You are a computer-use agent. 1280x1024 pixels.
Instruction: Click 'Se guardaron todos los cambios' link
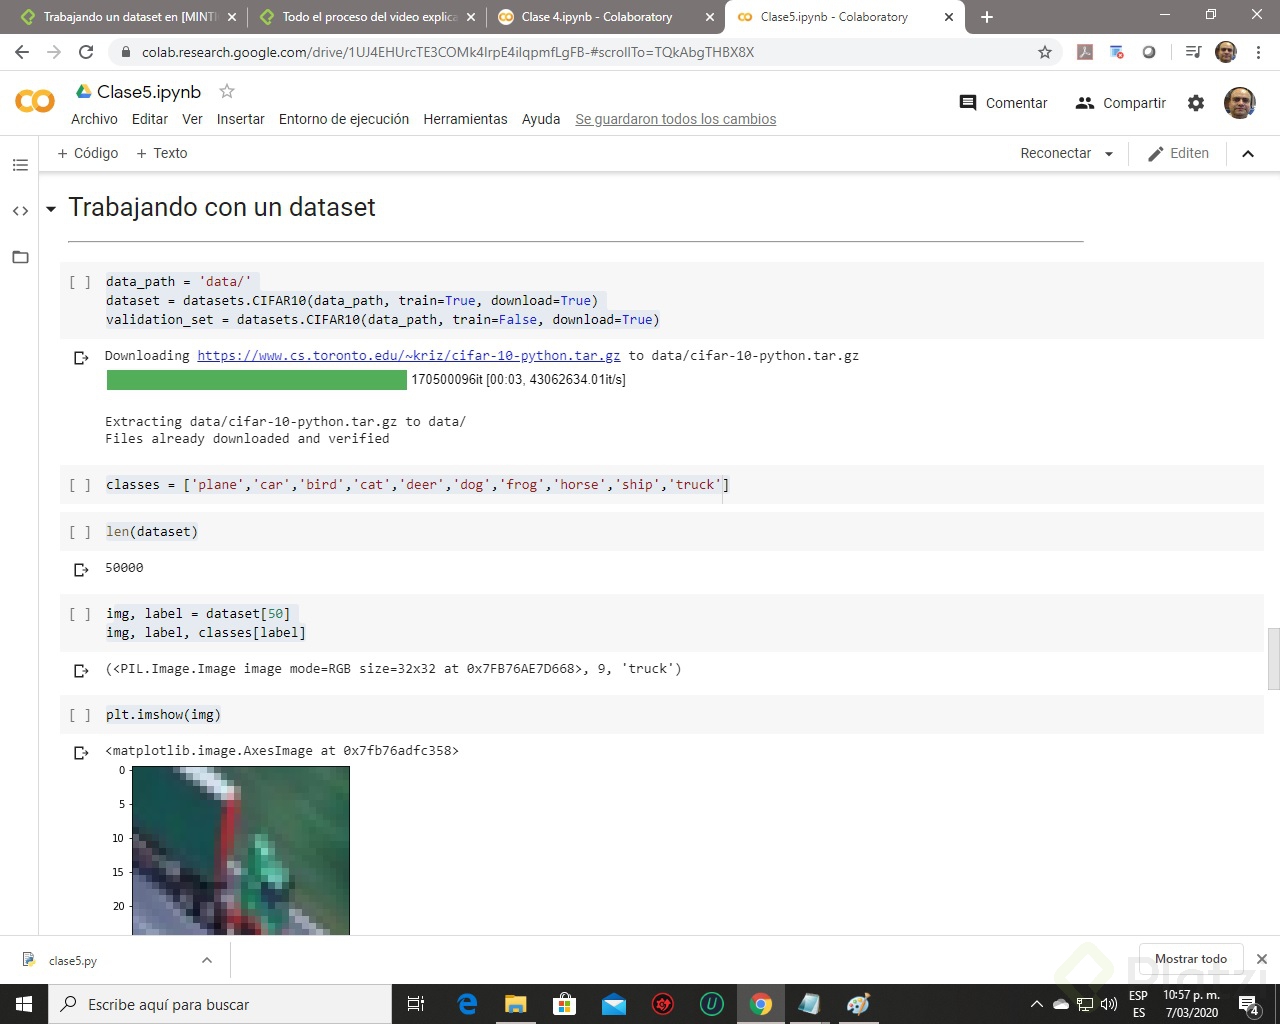pos(676,119)
